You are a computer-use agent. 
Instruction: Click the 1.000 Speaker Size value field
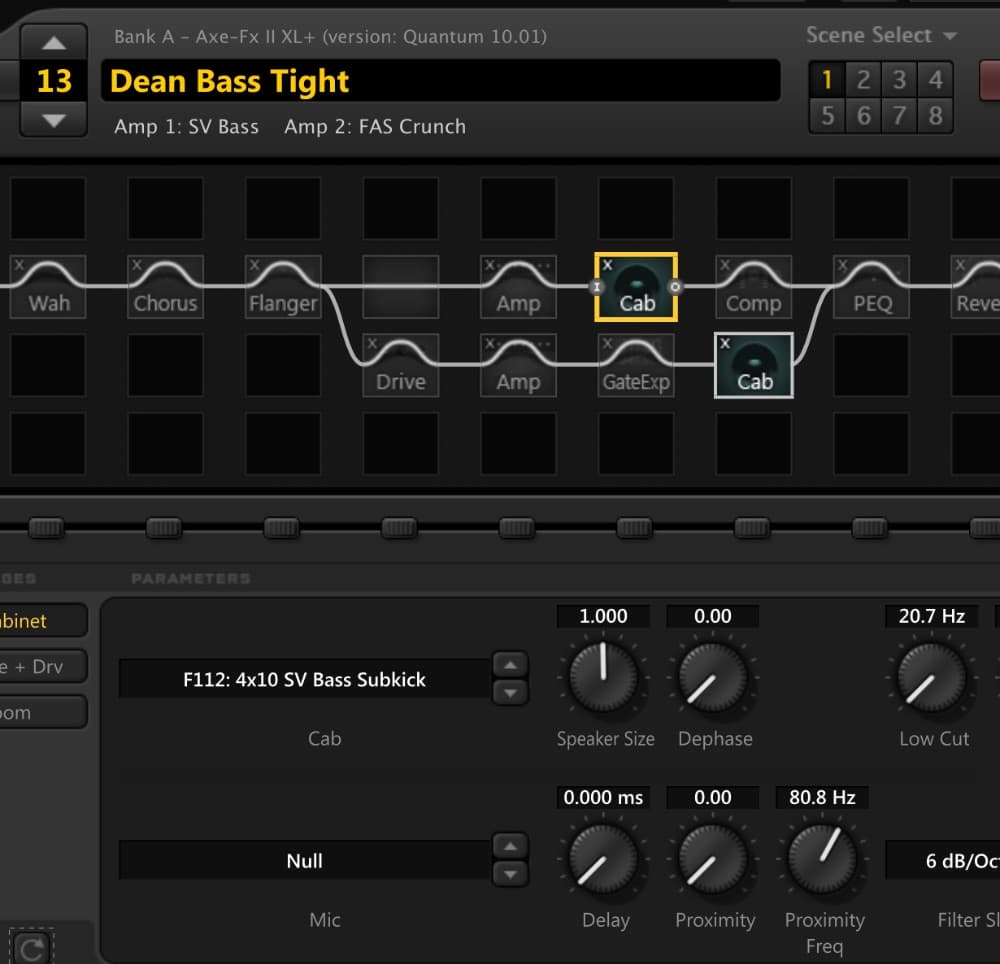click(603, 617)
